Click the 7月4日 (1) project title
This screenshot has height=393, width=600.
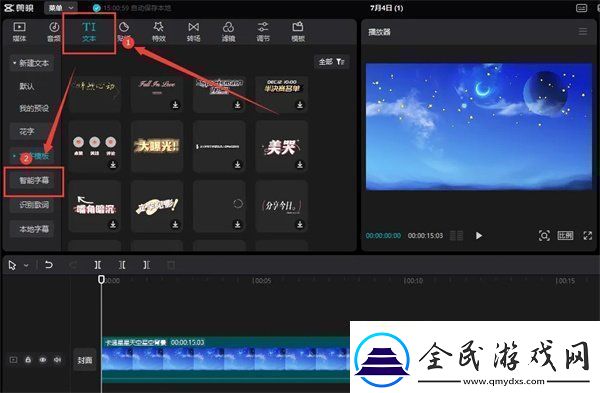[x=386, y=8]
